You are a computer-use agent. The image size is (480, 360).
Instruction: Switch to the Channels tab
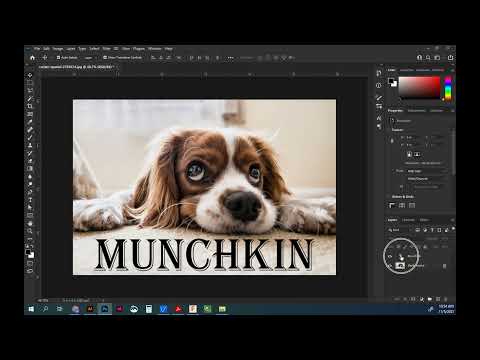pos(408,220)
